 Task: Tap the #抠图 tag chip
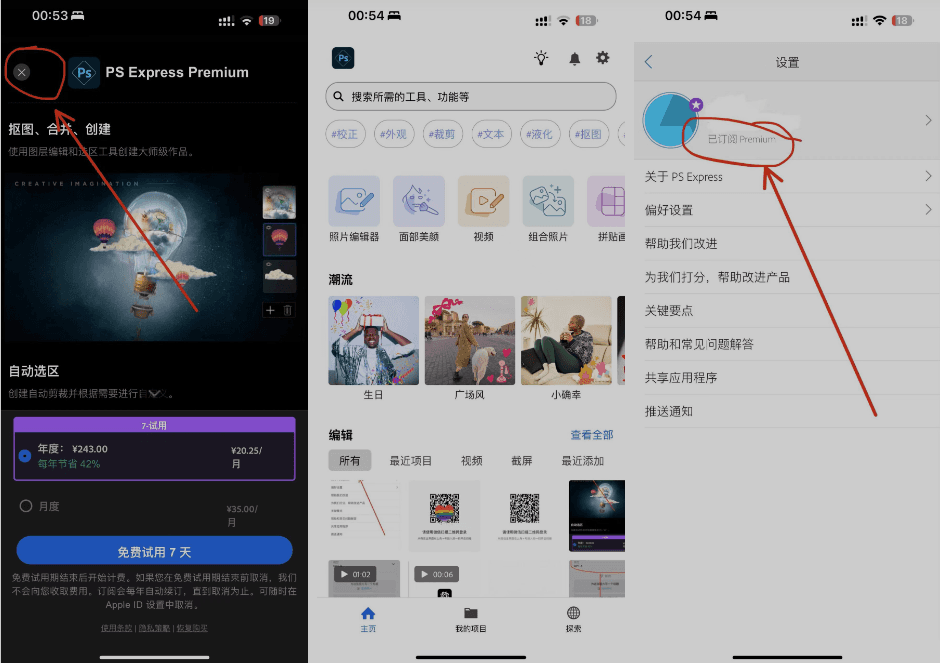click(589, 134)
